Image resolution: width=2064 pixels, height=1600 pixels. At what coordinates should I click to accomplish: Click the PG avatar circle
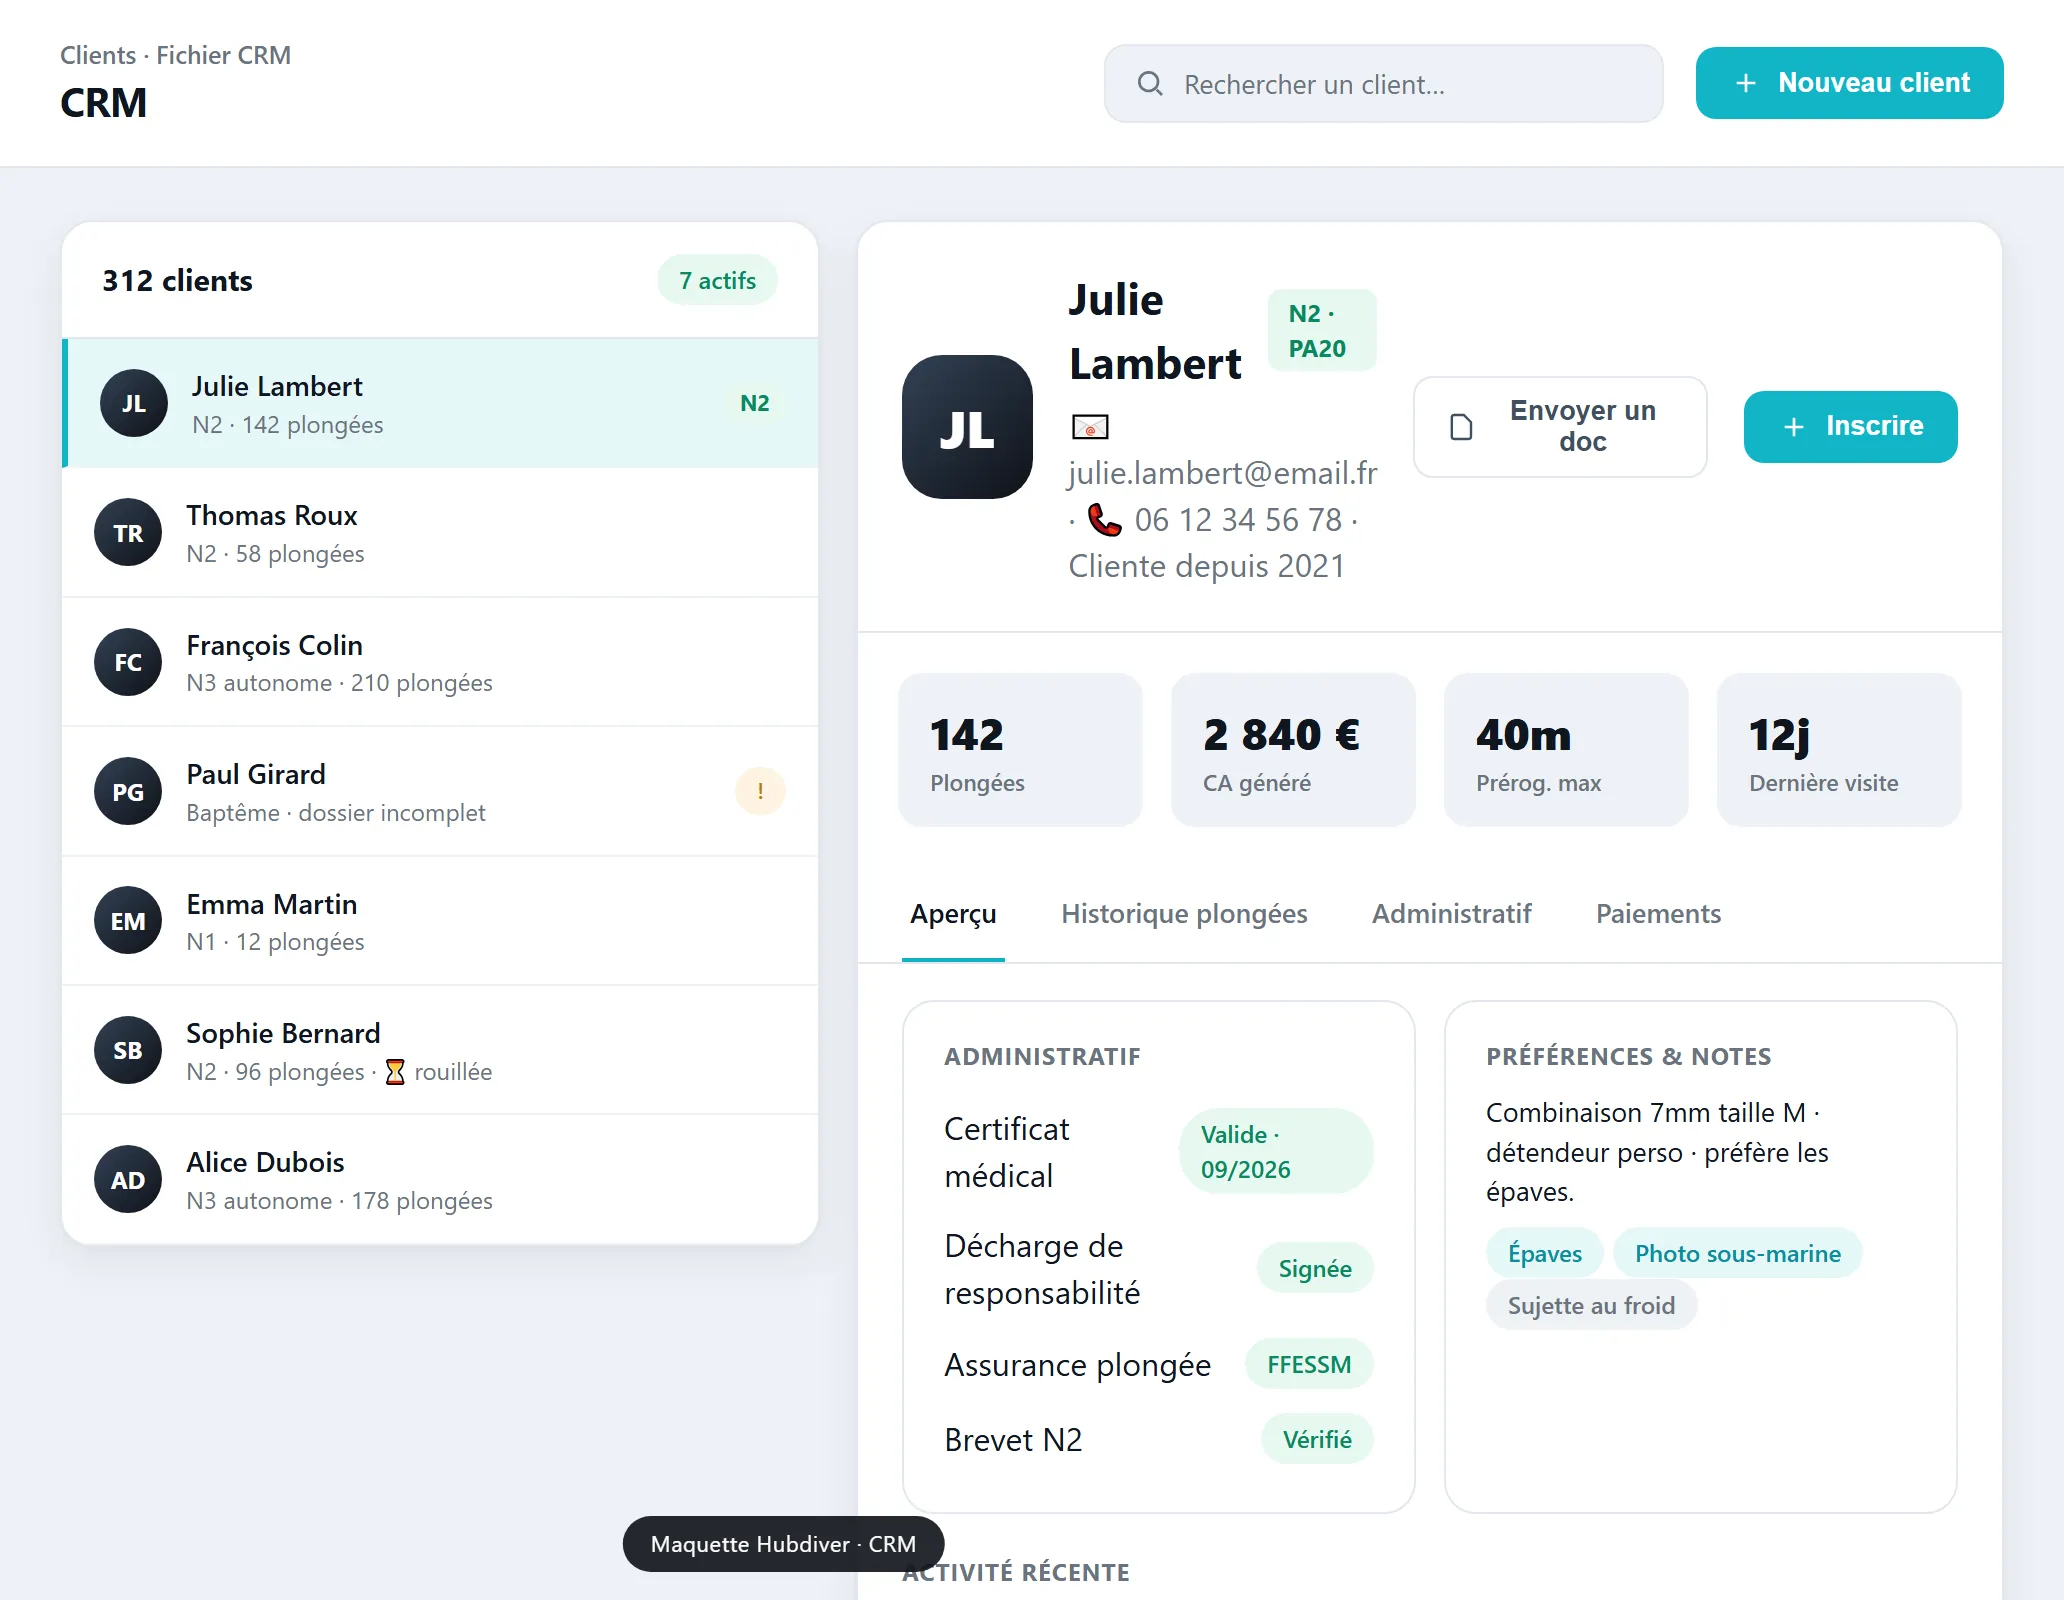[x=128, y=791]
